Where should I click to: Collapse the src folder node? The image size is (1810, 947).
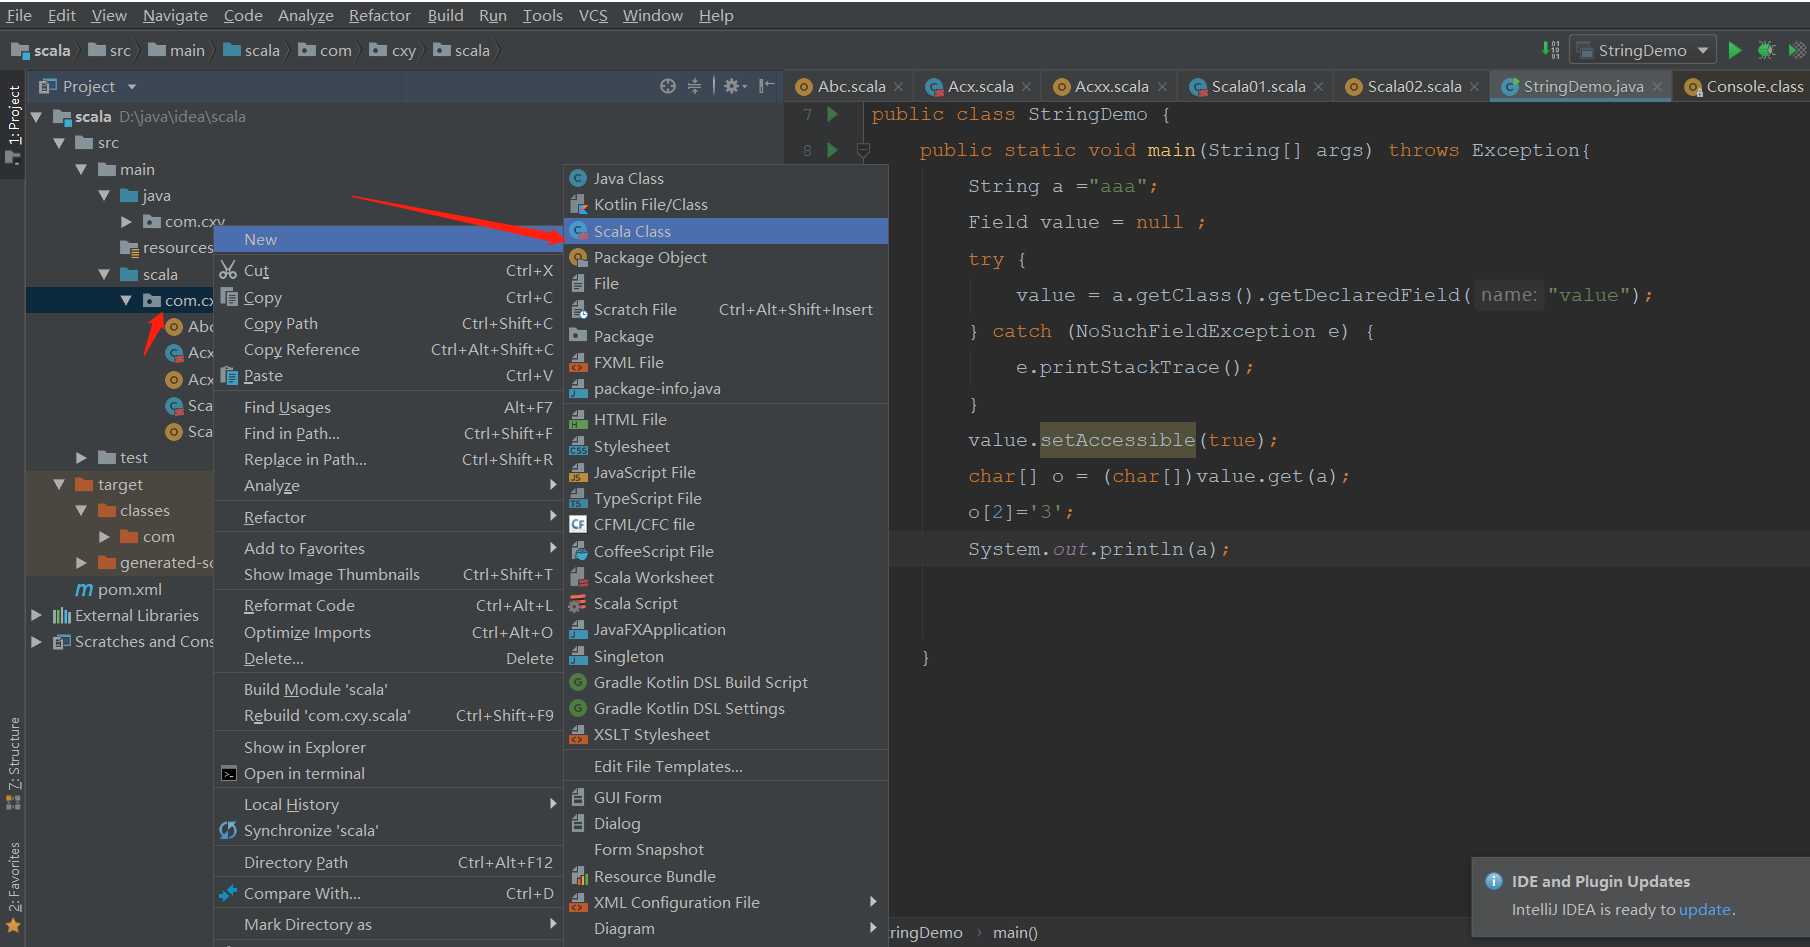pyautogui.click(x=59, y=143)
